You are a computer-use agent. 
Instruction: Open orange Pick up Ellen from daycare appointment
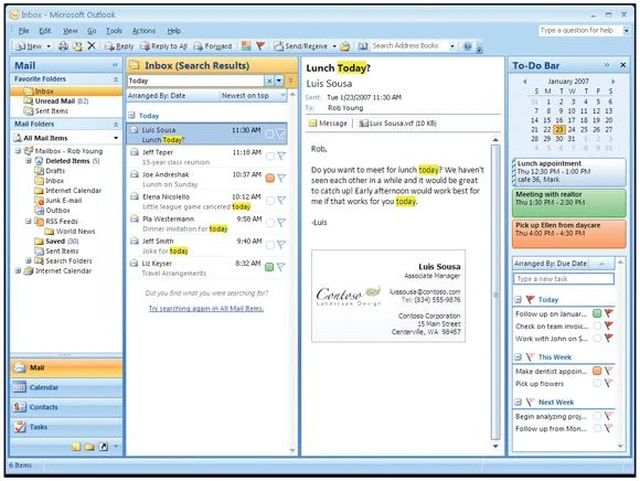569,234
